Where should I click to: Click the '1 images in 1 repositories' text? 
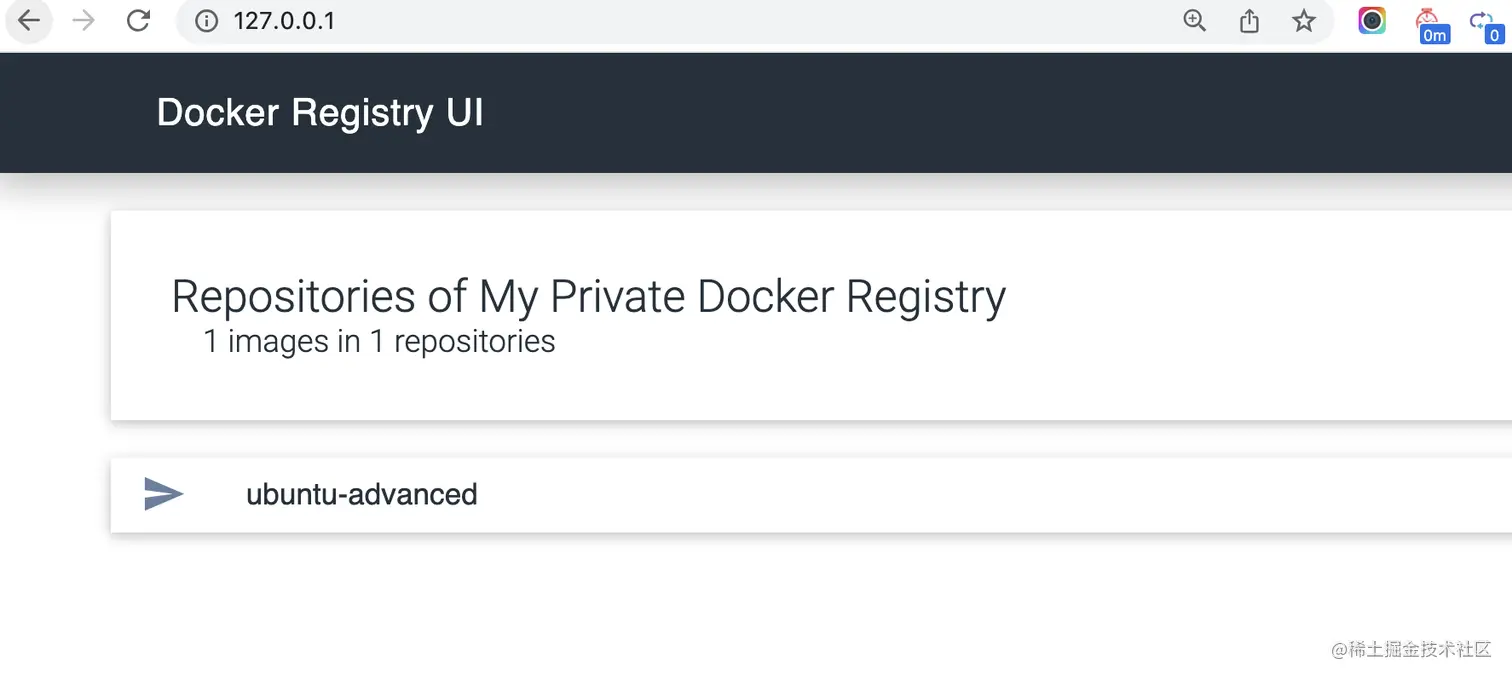(379, 342)
